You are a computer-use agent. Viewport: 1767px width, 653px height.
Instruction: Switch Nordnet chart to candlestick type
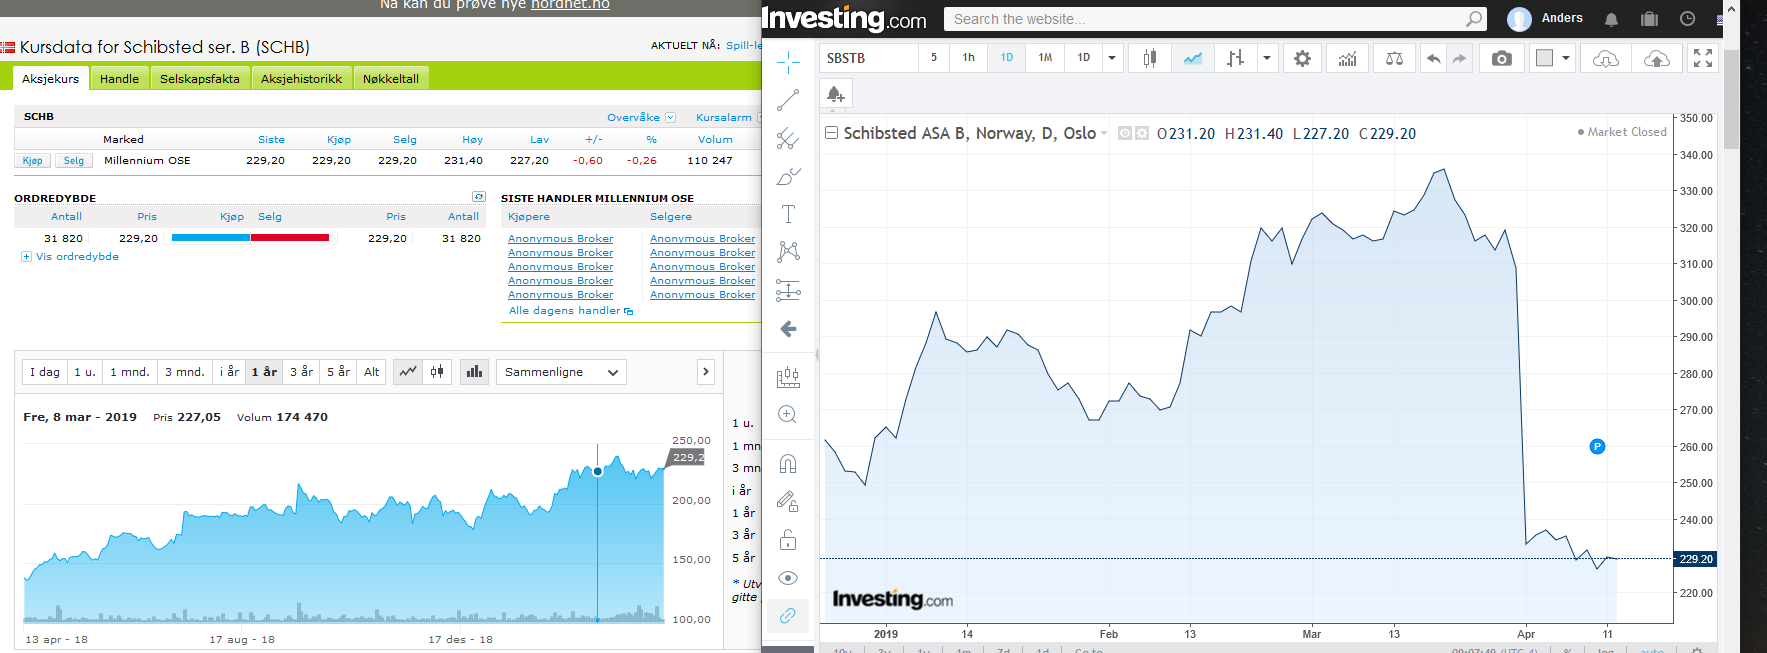[x=438, y=372]
